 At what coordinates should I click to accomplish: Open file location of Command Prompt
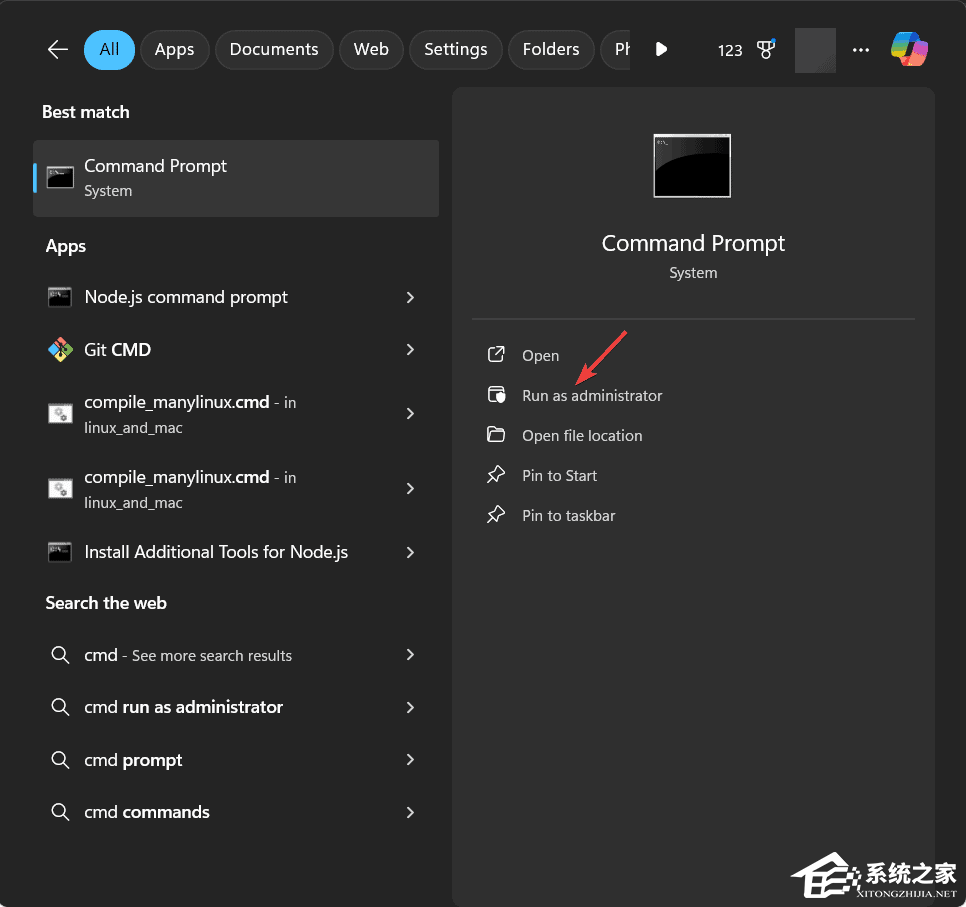coord(582,435)
